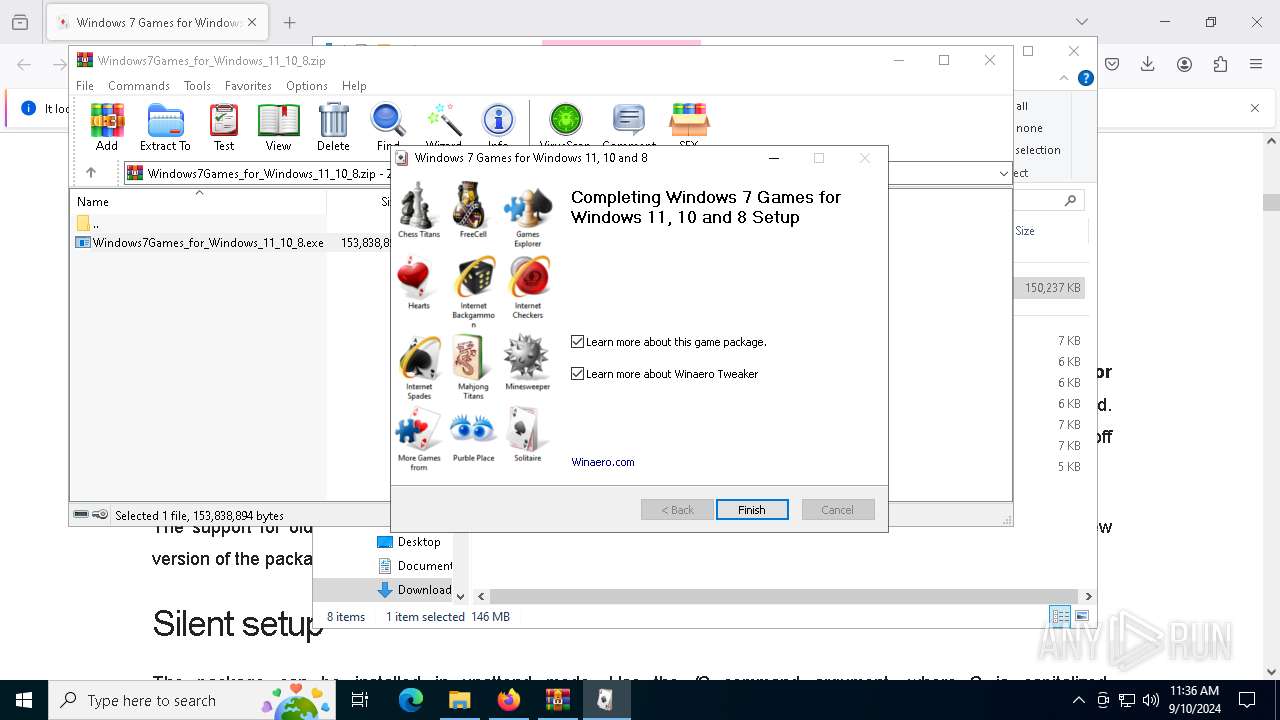Open the Options menu

(x=307, y=86)
